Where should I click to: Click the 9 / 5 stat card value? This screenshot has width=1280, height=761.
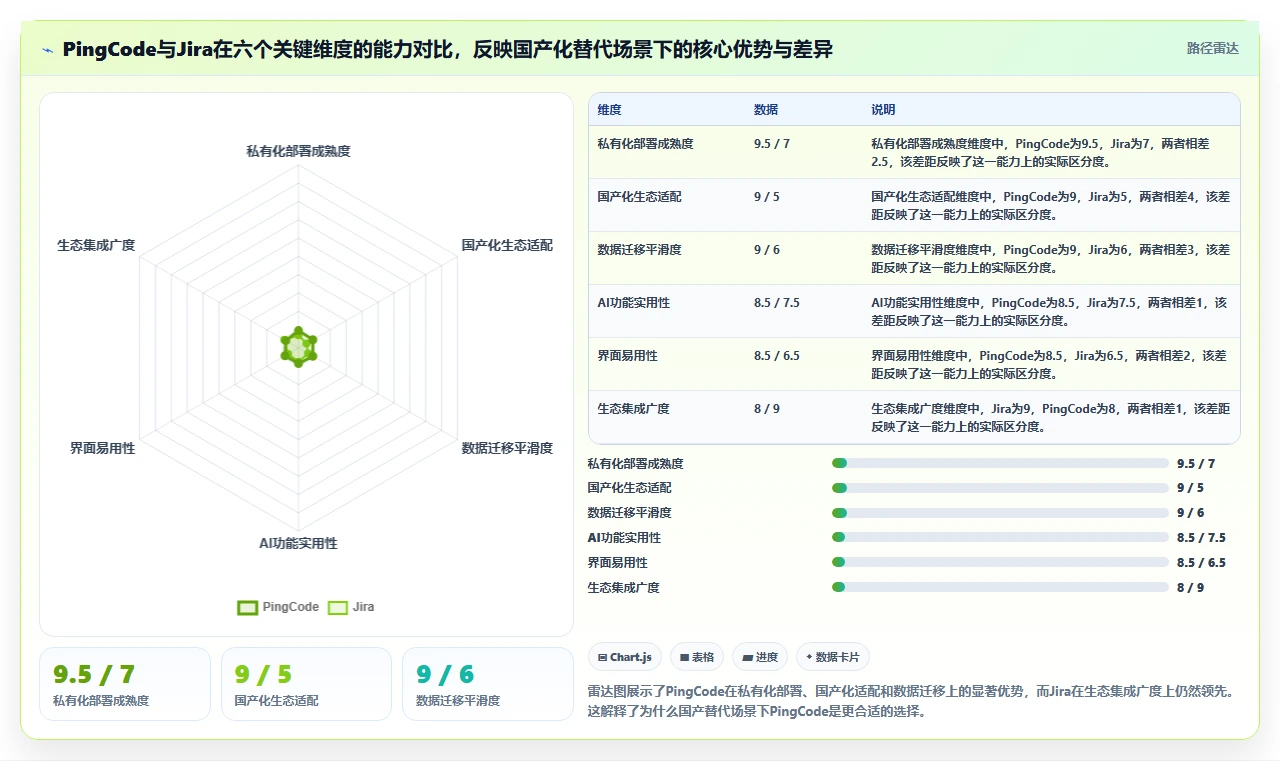(263, 674)
